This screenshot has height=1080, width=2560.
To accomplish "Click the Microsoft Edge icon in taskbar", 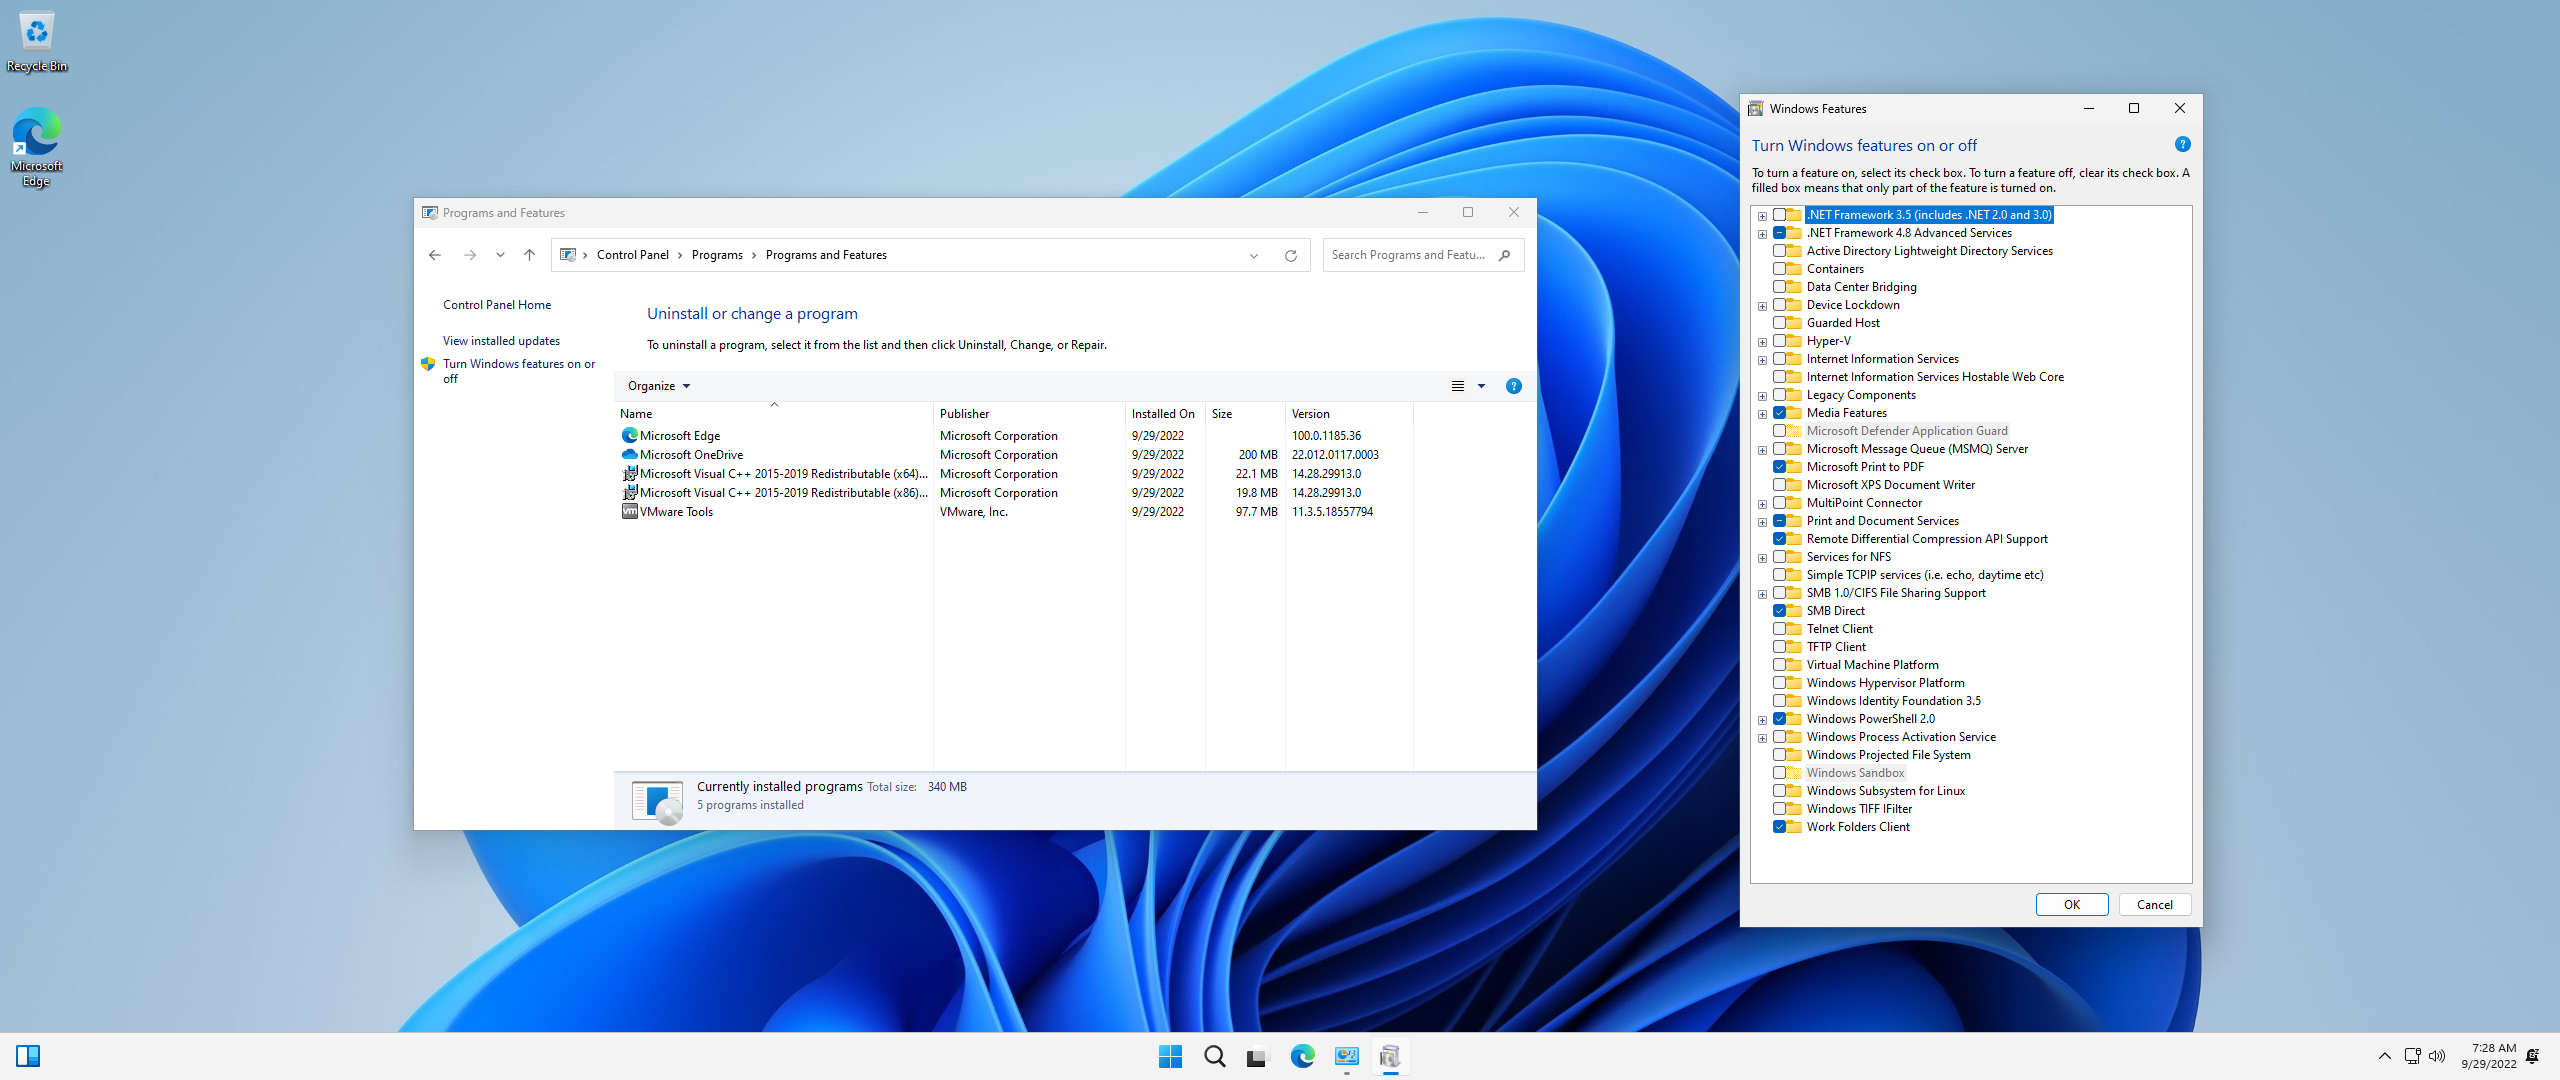I will (x=1303, y=1054).
